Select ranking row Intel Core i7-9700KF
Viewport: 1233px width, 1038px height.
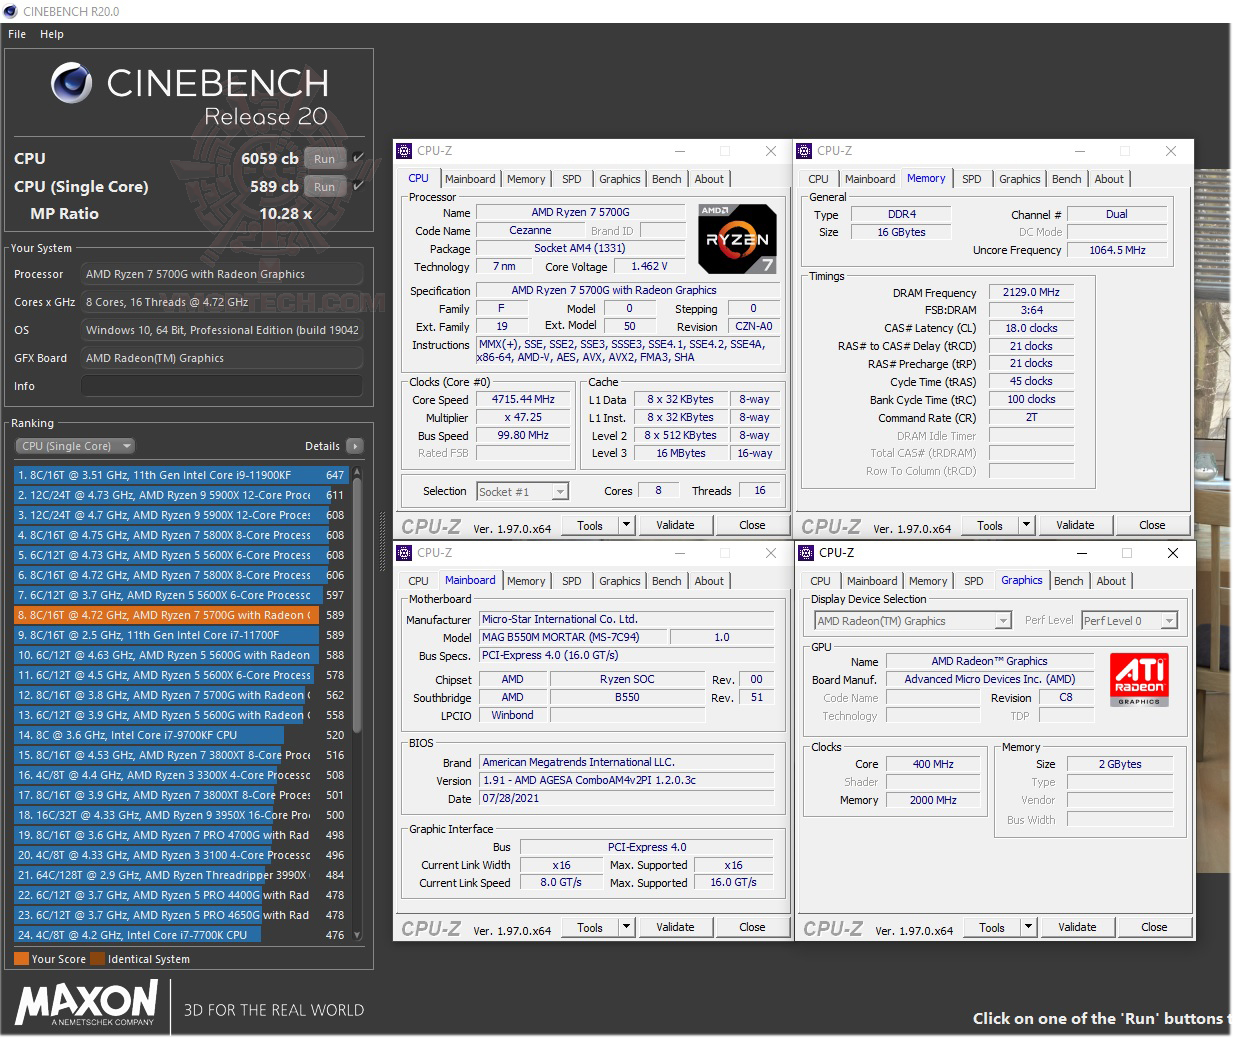pos(181,735)
